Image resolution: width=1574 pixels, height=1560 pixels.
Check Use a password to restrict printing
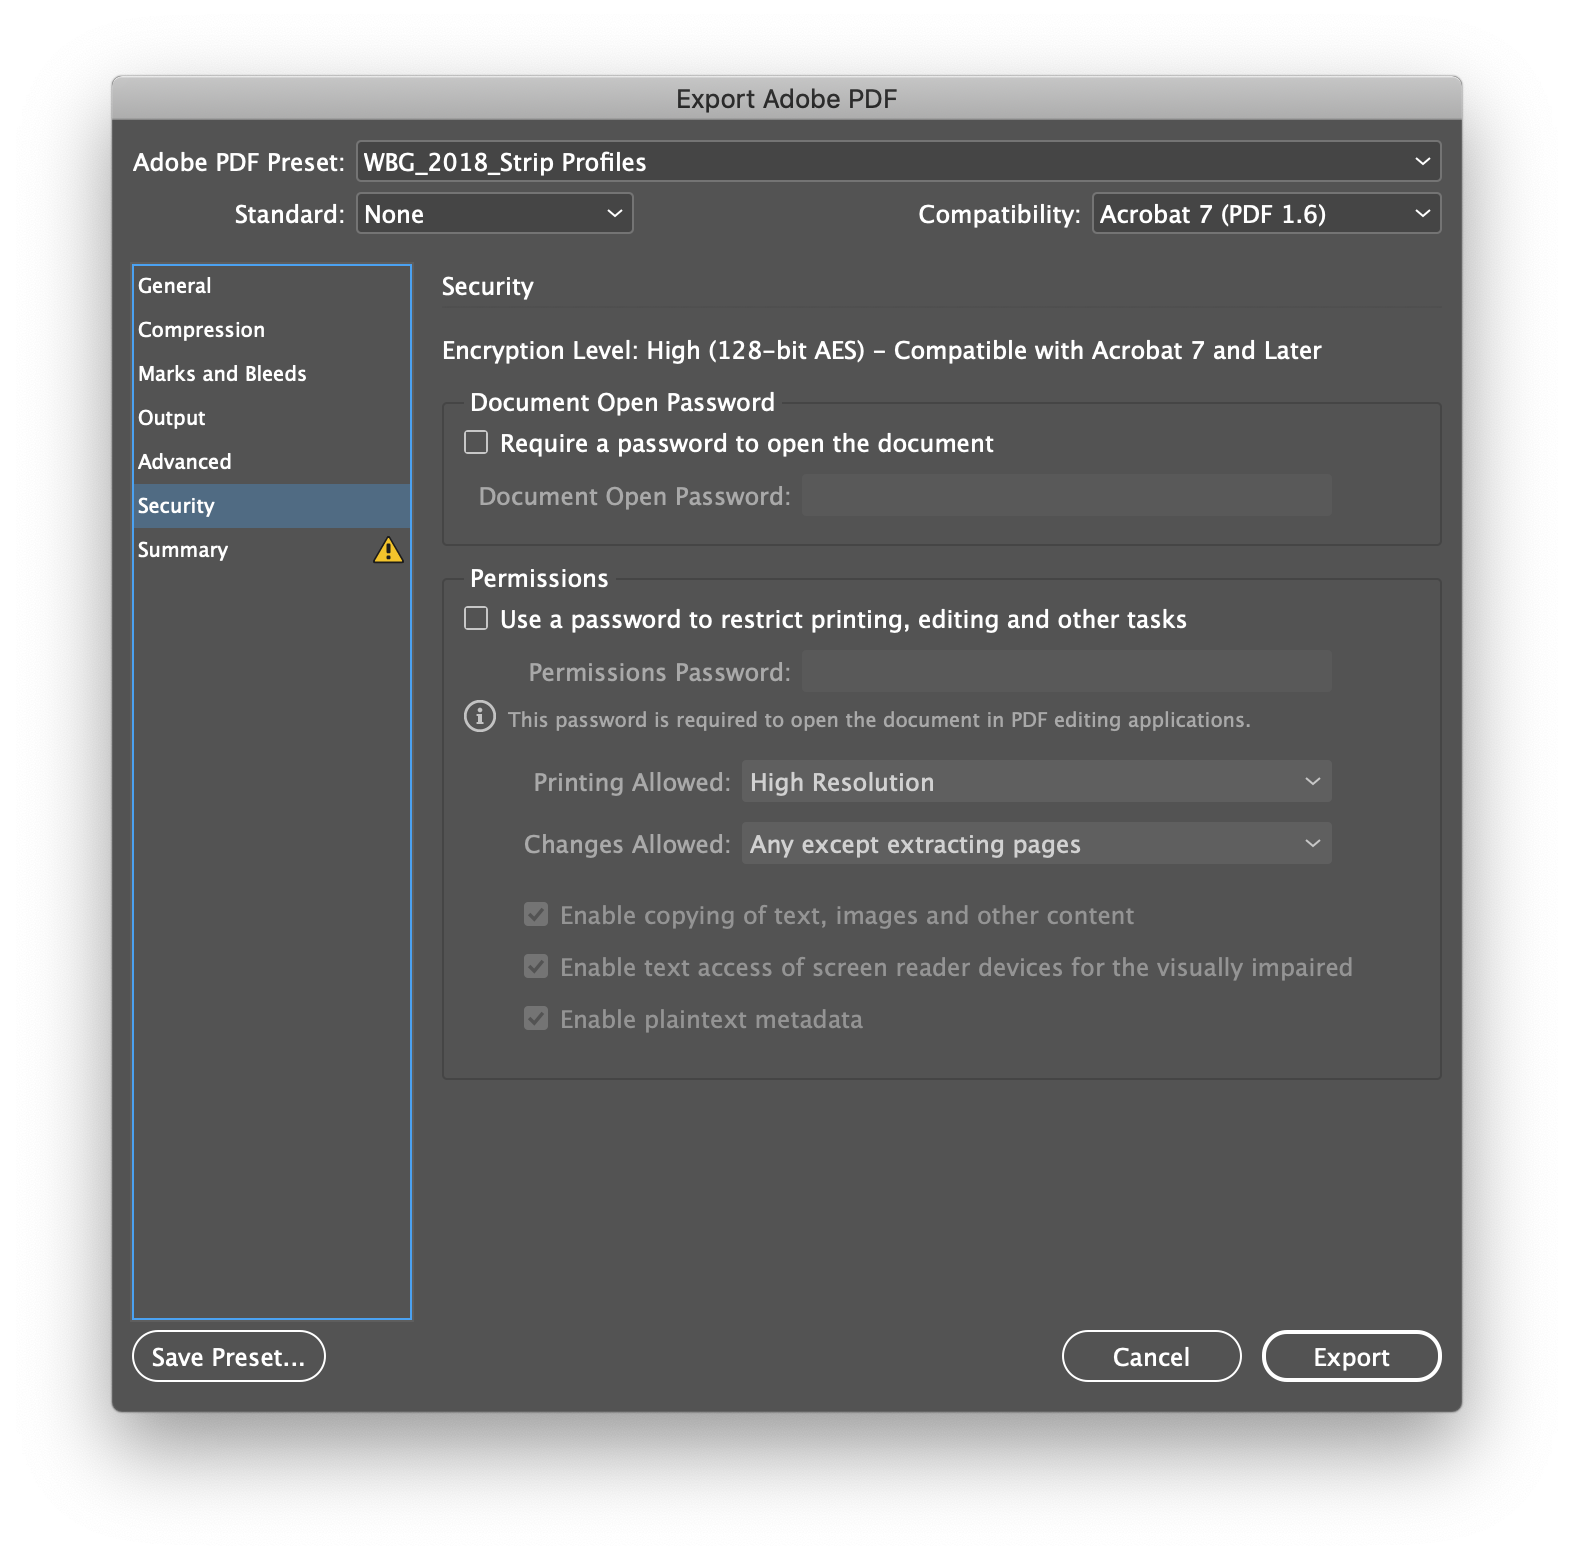point(476,618)
